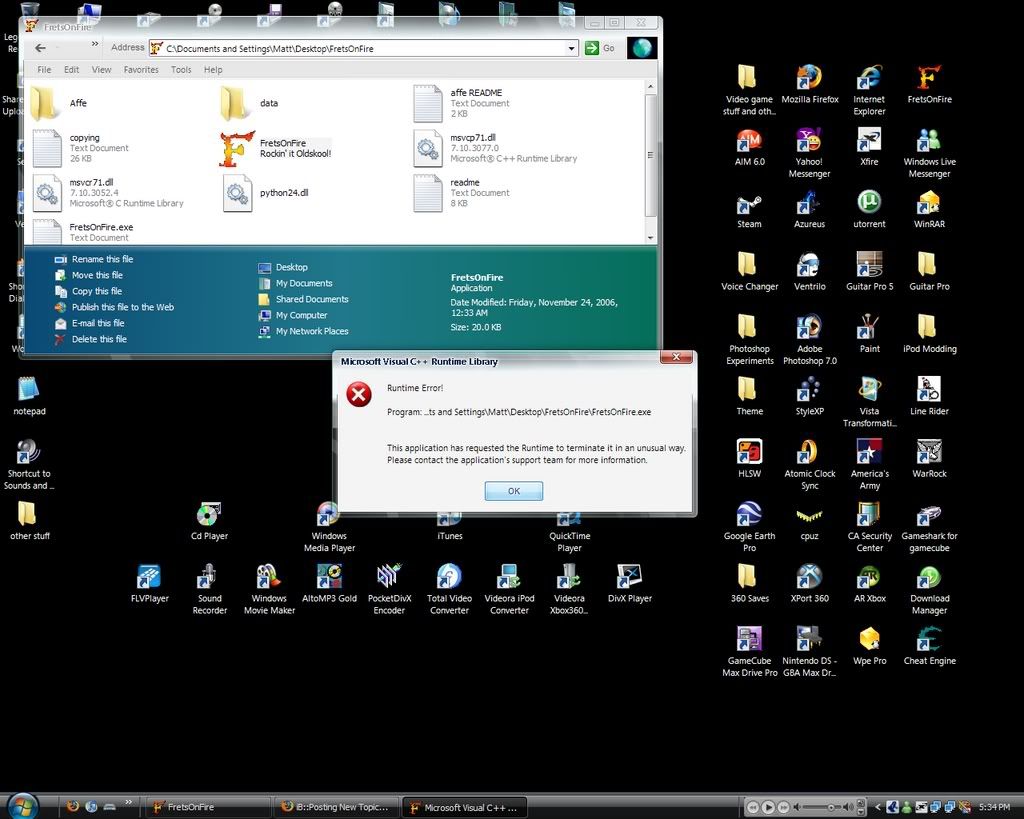
Task: Close the Runtime Library error dialog
Action: pos(677,357)
